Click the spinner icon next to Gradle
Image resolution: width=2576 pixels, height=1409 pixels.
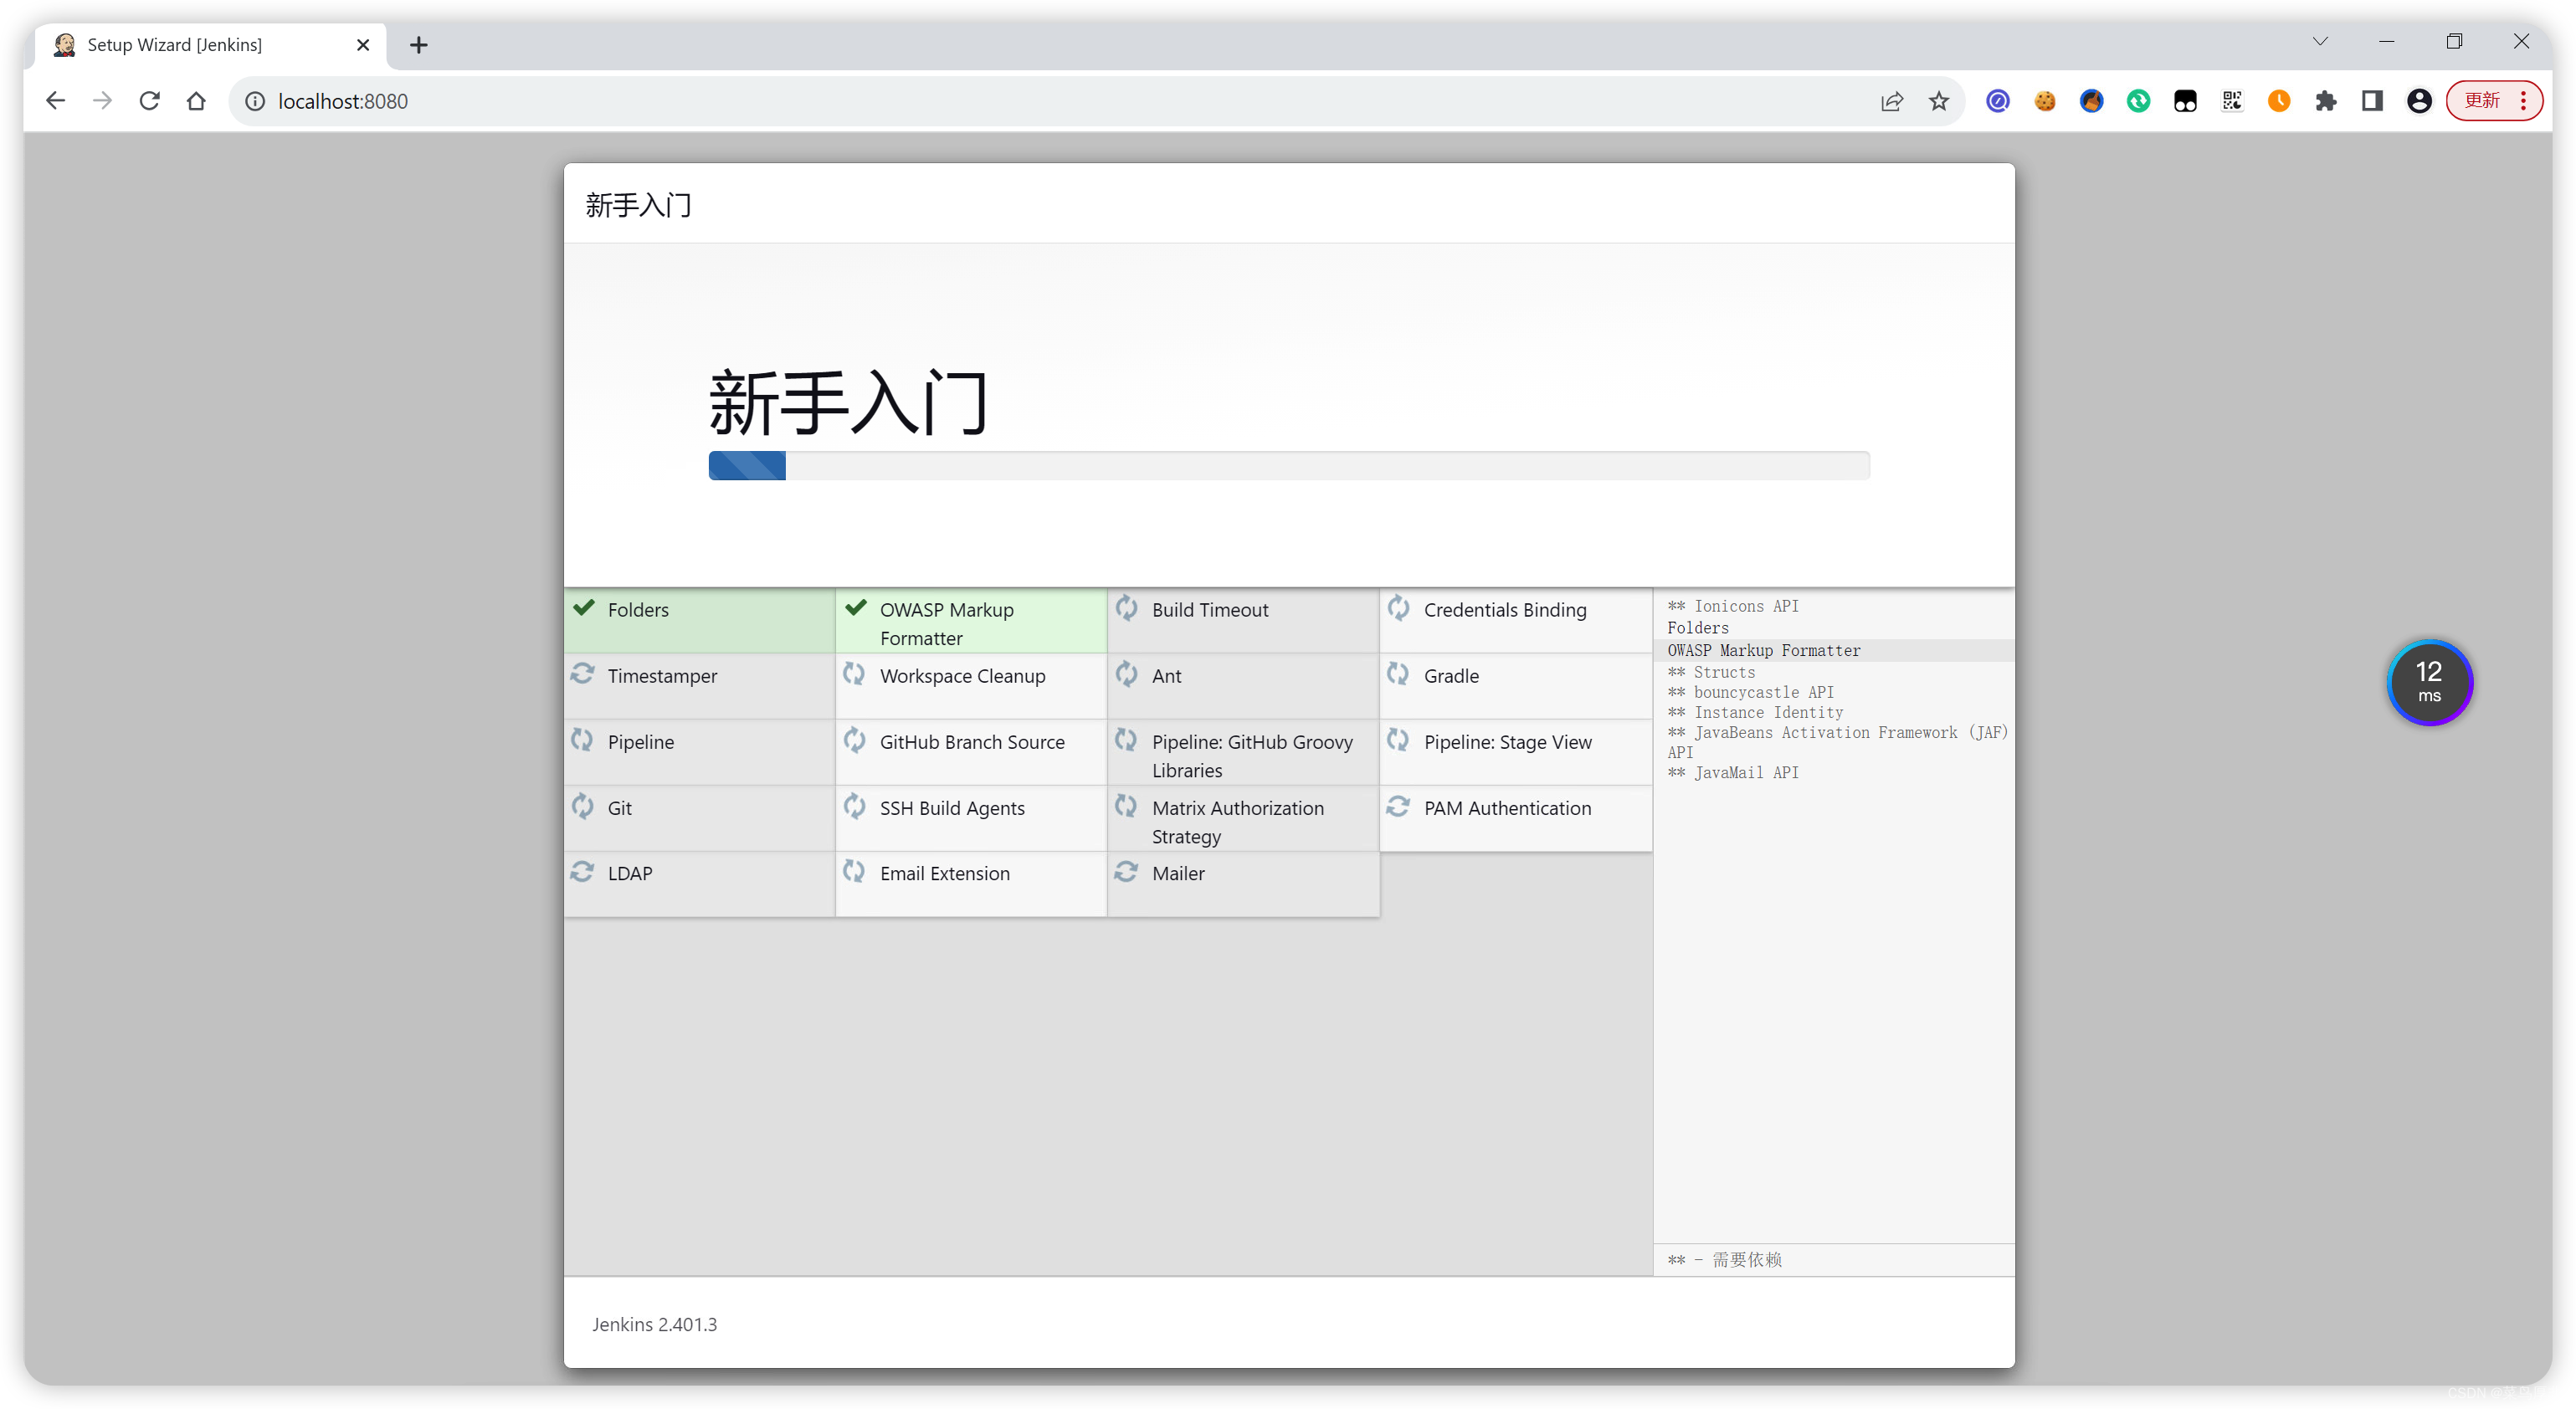1398,674
